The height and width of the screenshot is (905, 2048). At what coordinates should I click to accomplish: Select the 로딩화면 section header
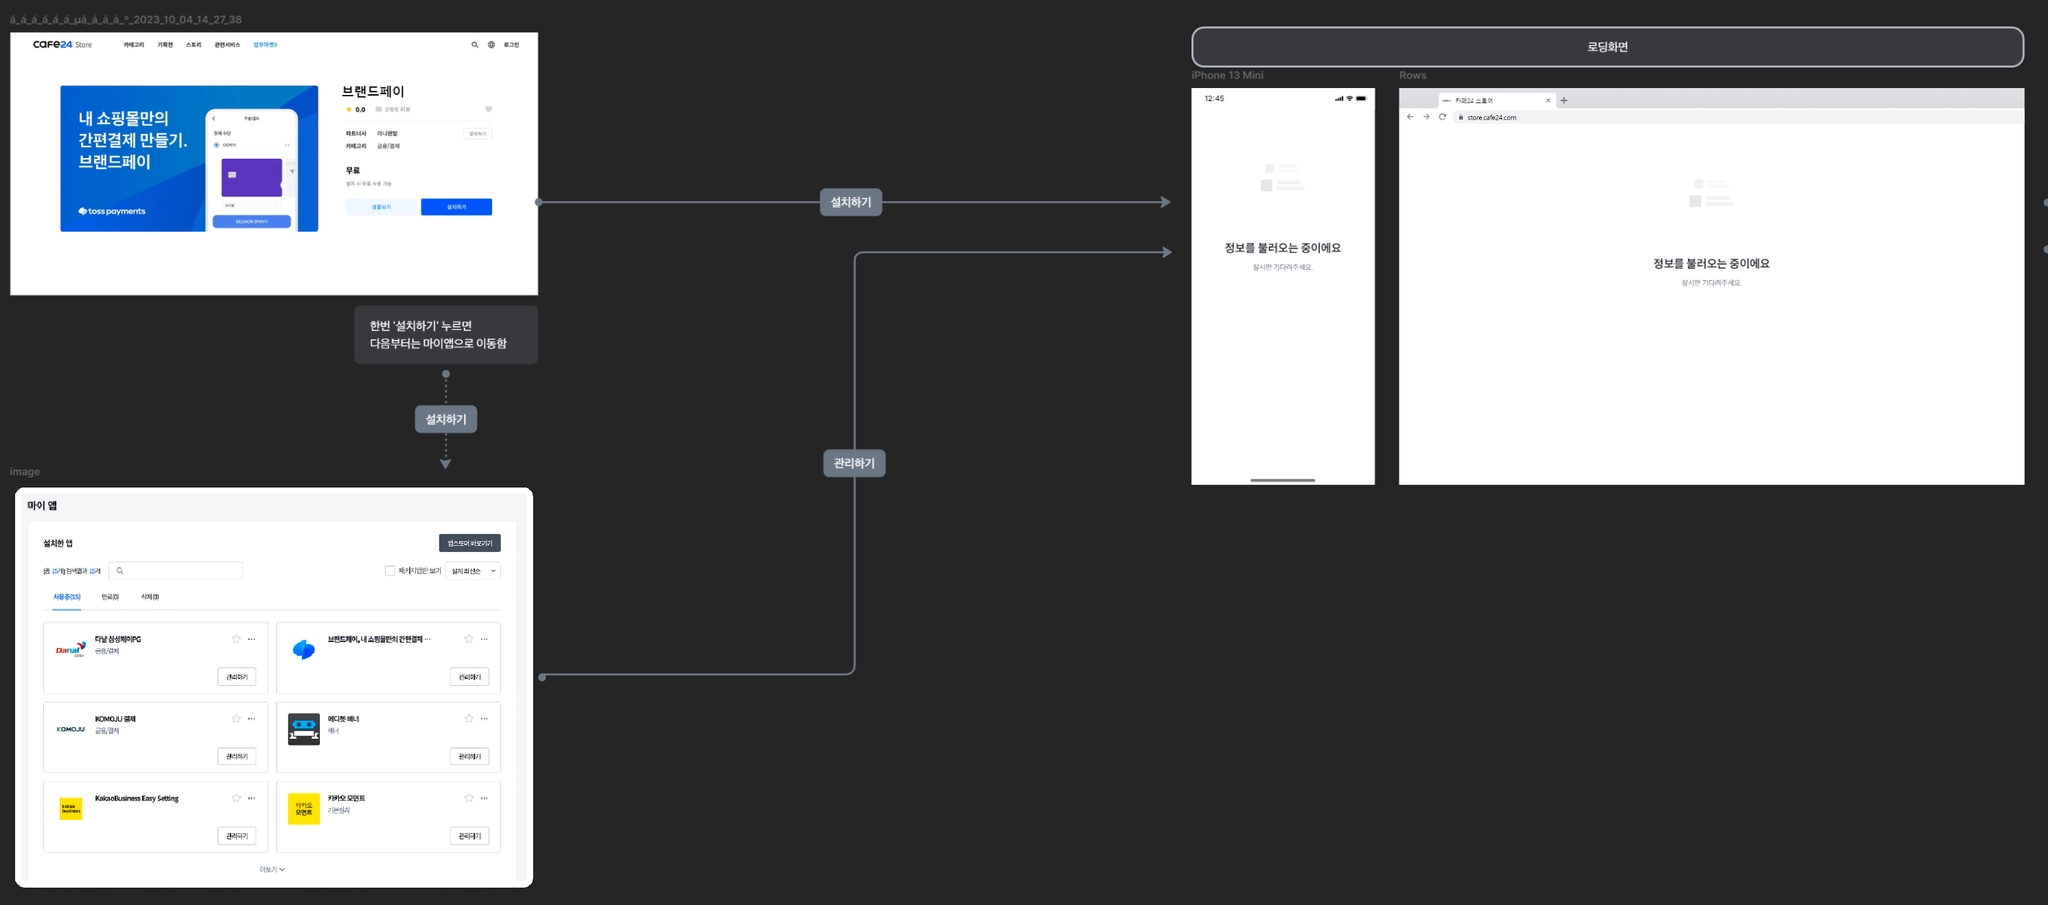(1607, 47)
